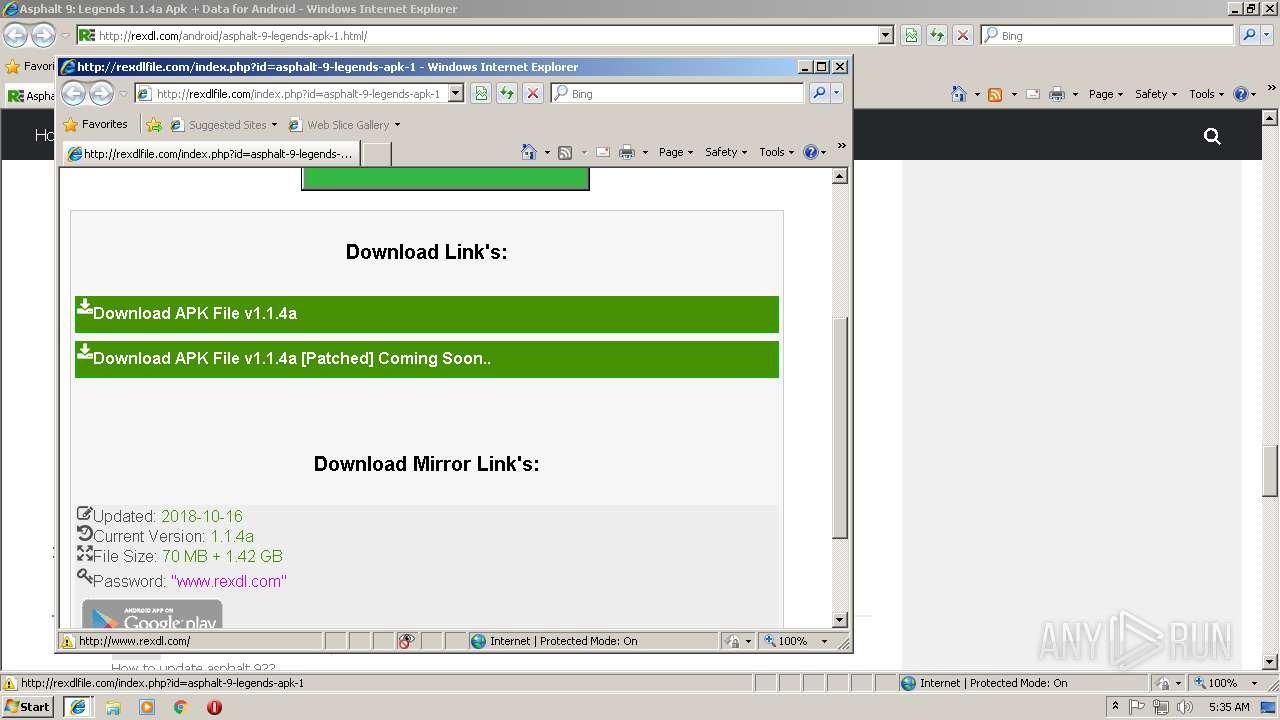
Task: Click Compatibility View icon in front window
Action: point(481,93)
